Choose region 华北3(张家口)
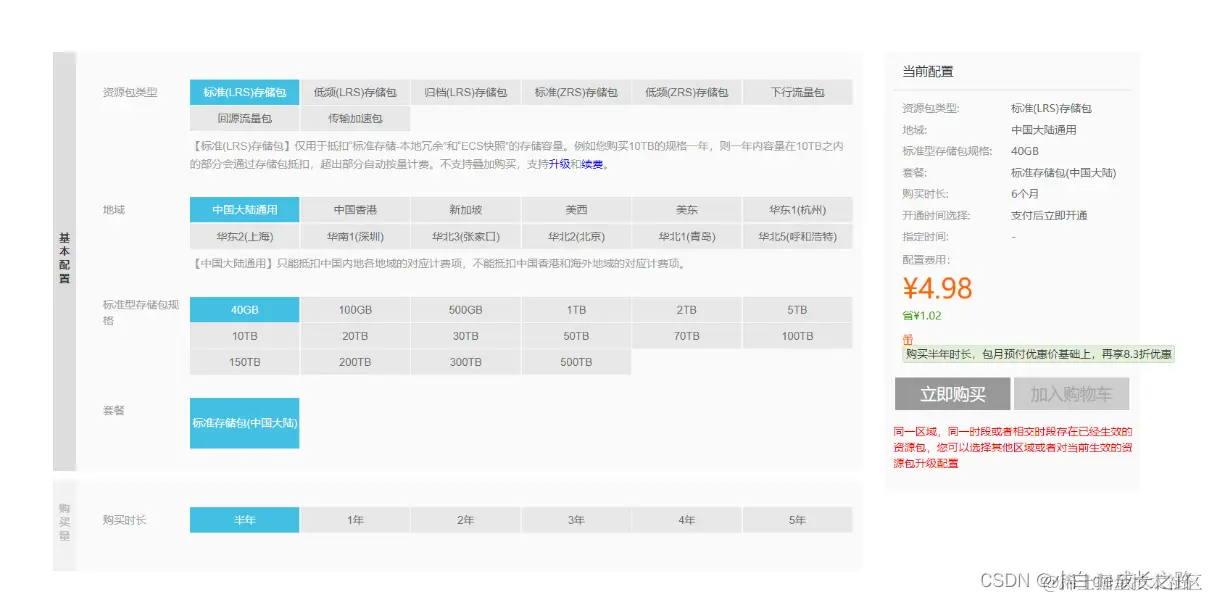The image size is (1209, 599). [x=466, y=237]
